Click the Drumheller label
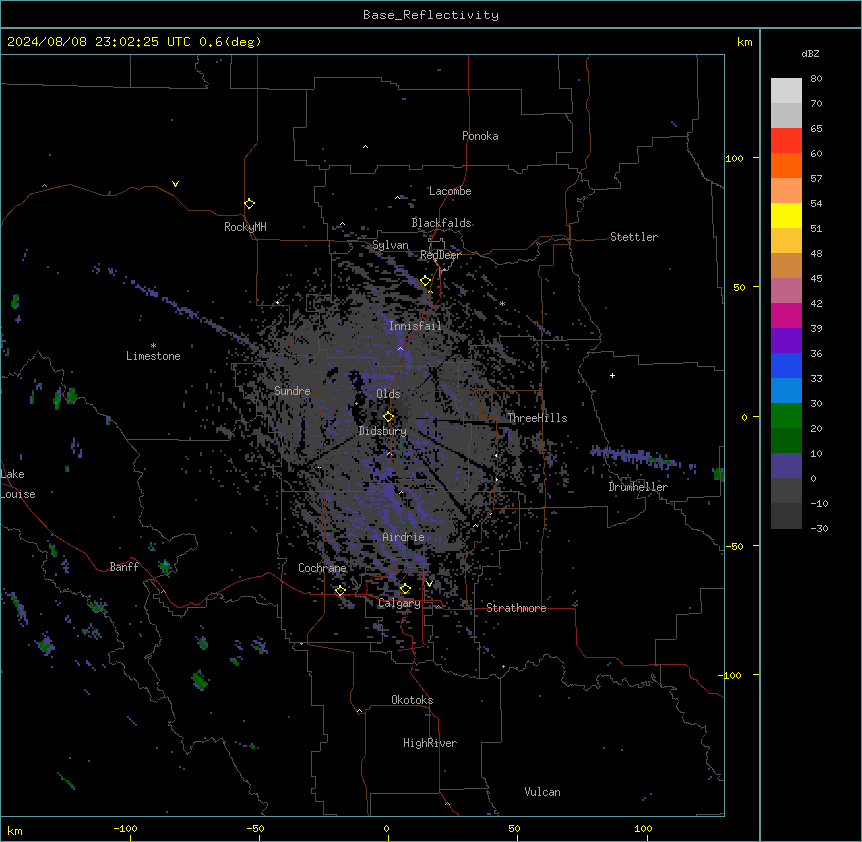This screenshot has width=862, height=842. 638,487
